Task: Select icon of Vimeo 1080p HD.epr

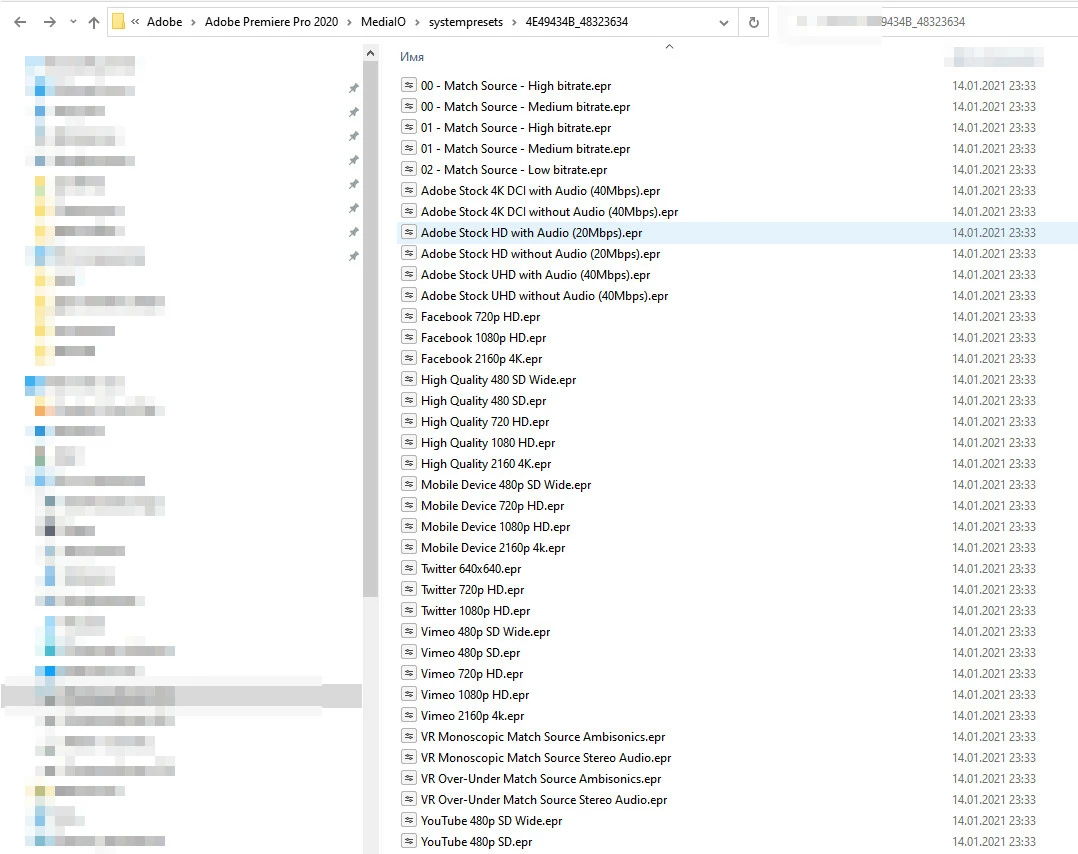Action: point(408,694)
